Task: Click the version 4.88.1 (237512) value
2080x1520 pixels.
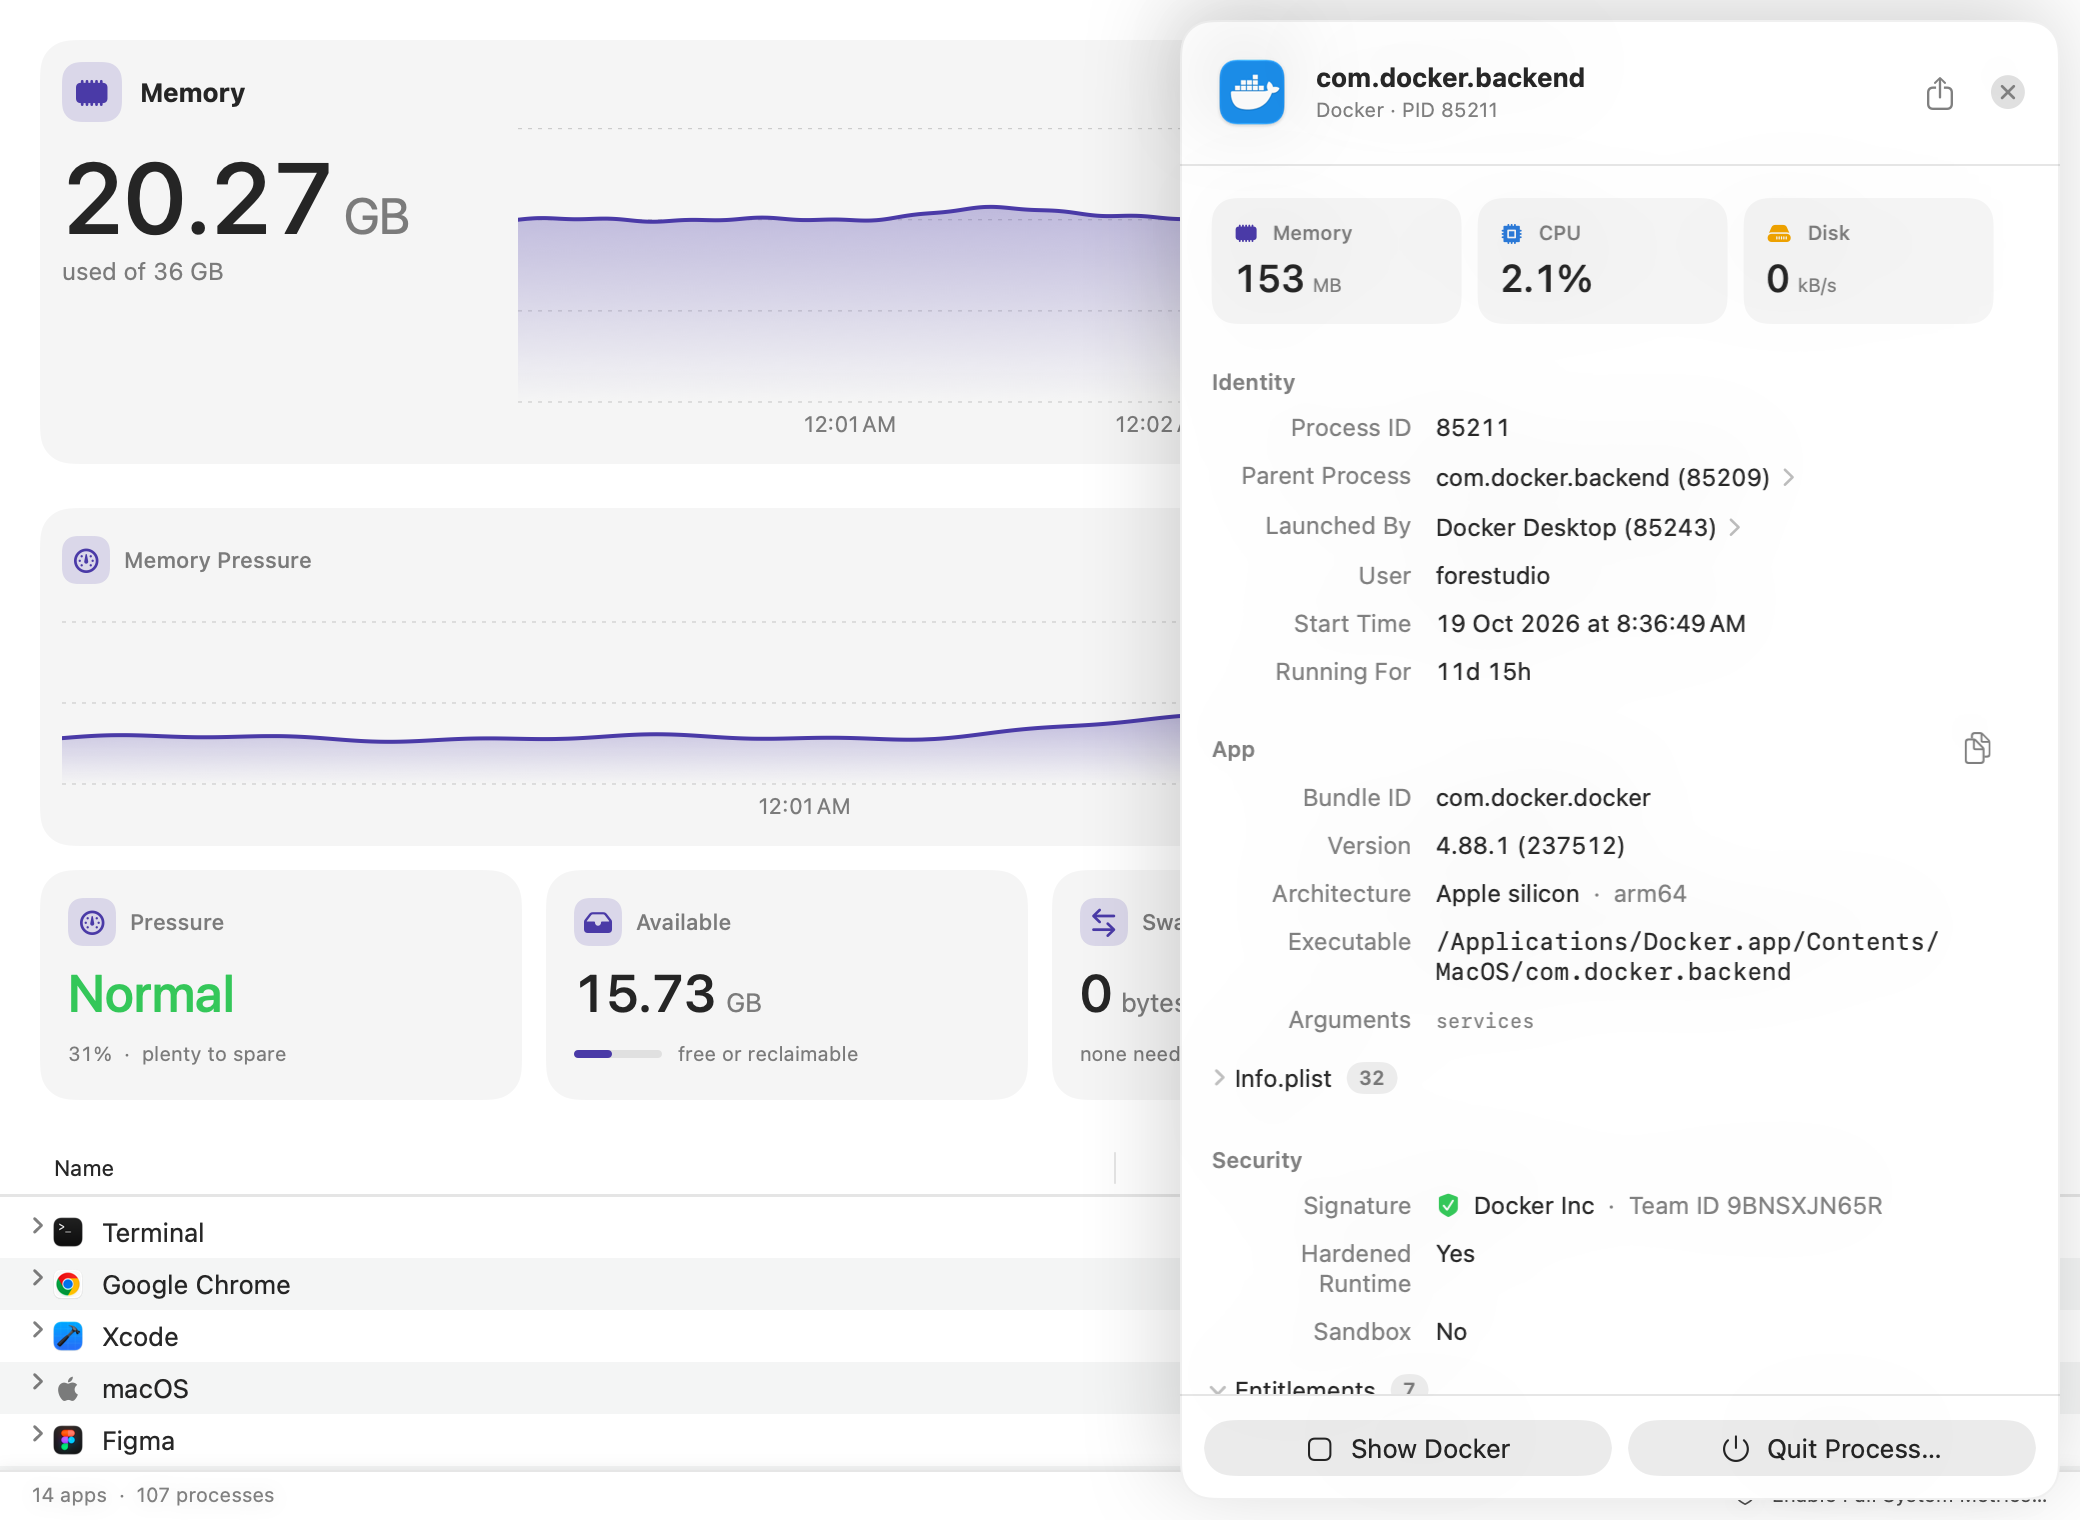Action: 1530,845
